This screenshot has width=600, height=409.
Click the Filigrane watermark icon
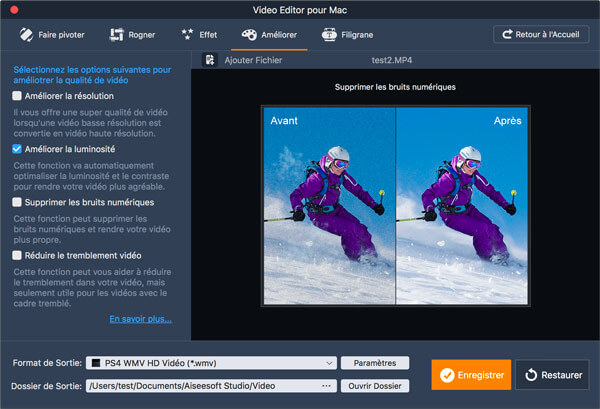coord(329,35)
